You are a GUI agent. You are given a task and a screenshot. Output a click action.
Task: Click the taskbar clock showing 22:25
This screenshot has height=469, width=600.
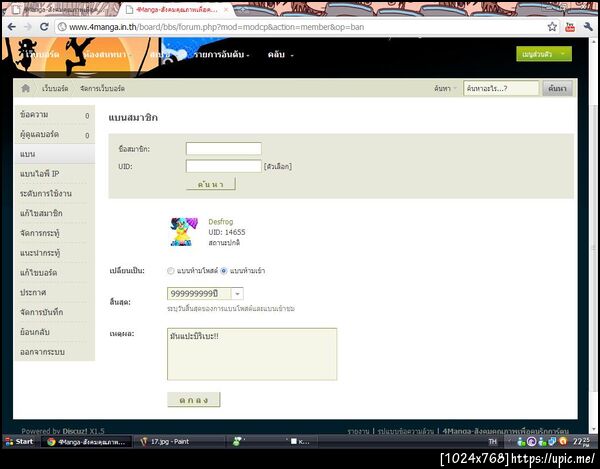tap(583, 441)
